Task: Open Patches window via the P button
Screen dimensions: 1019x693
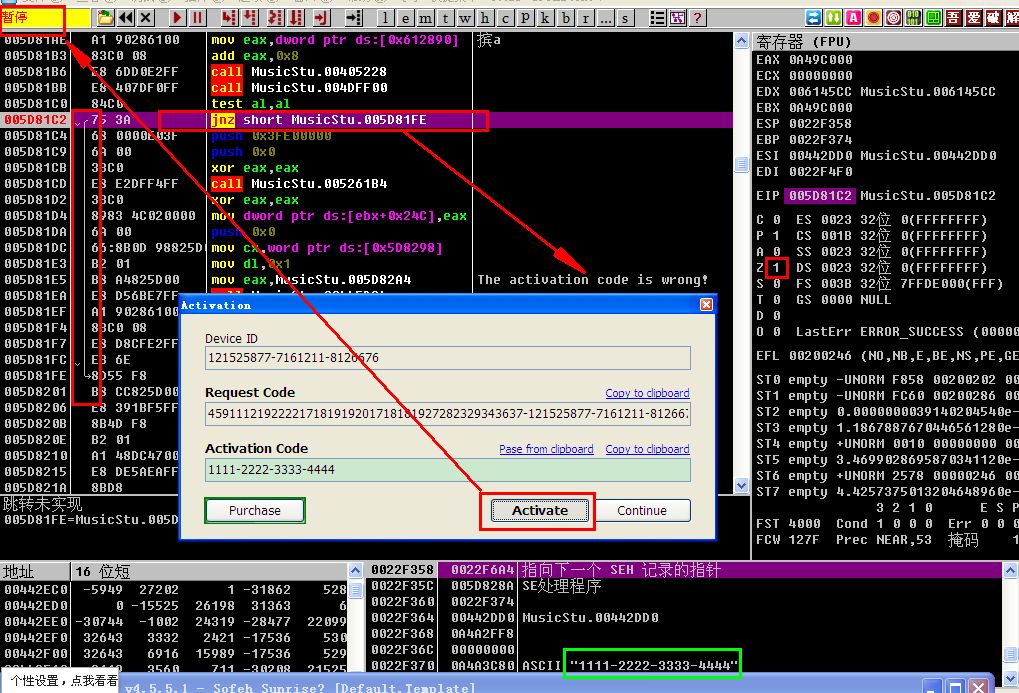Action: 525,18
